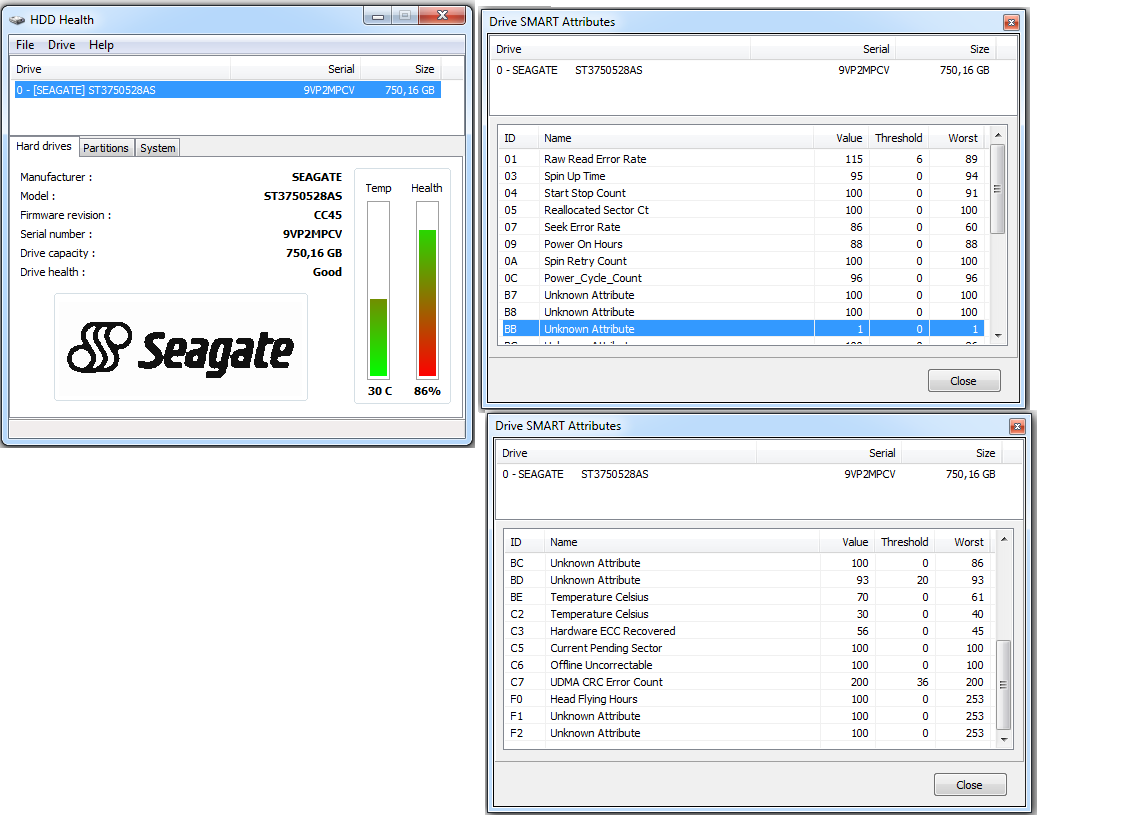The width and height of the screenshot is (1130, 821).
Task: Select the Seek Error Rate row
Action: (742, 227)
